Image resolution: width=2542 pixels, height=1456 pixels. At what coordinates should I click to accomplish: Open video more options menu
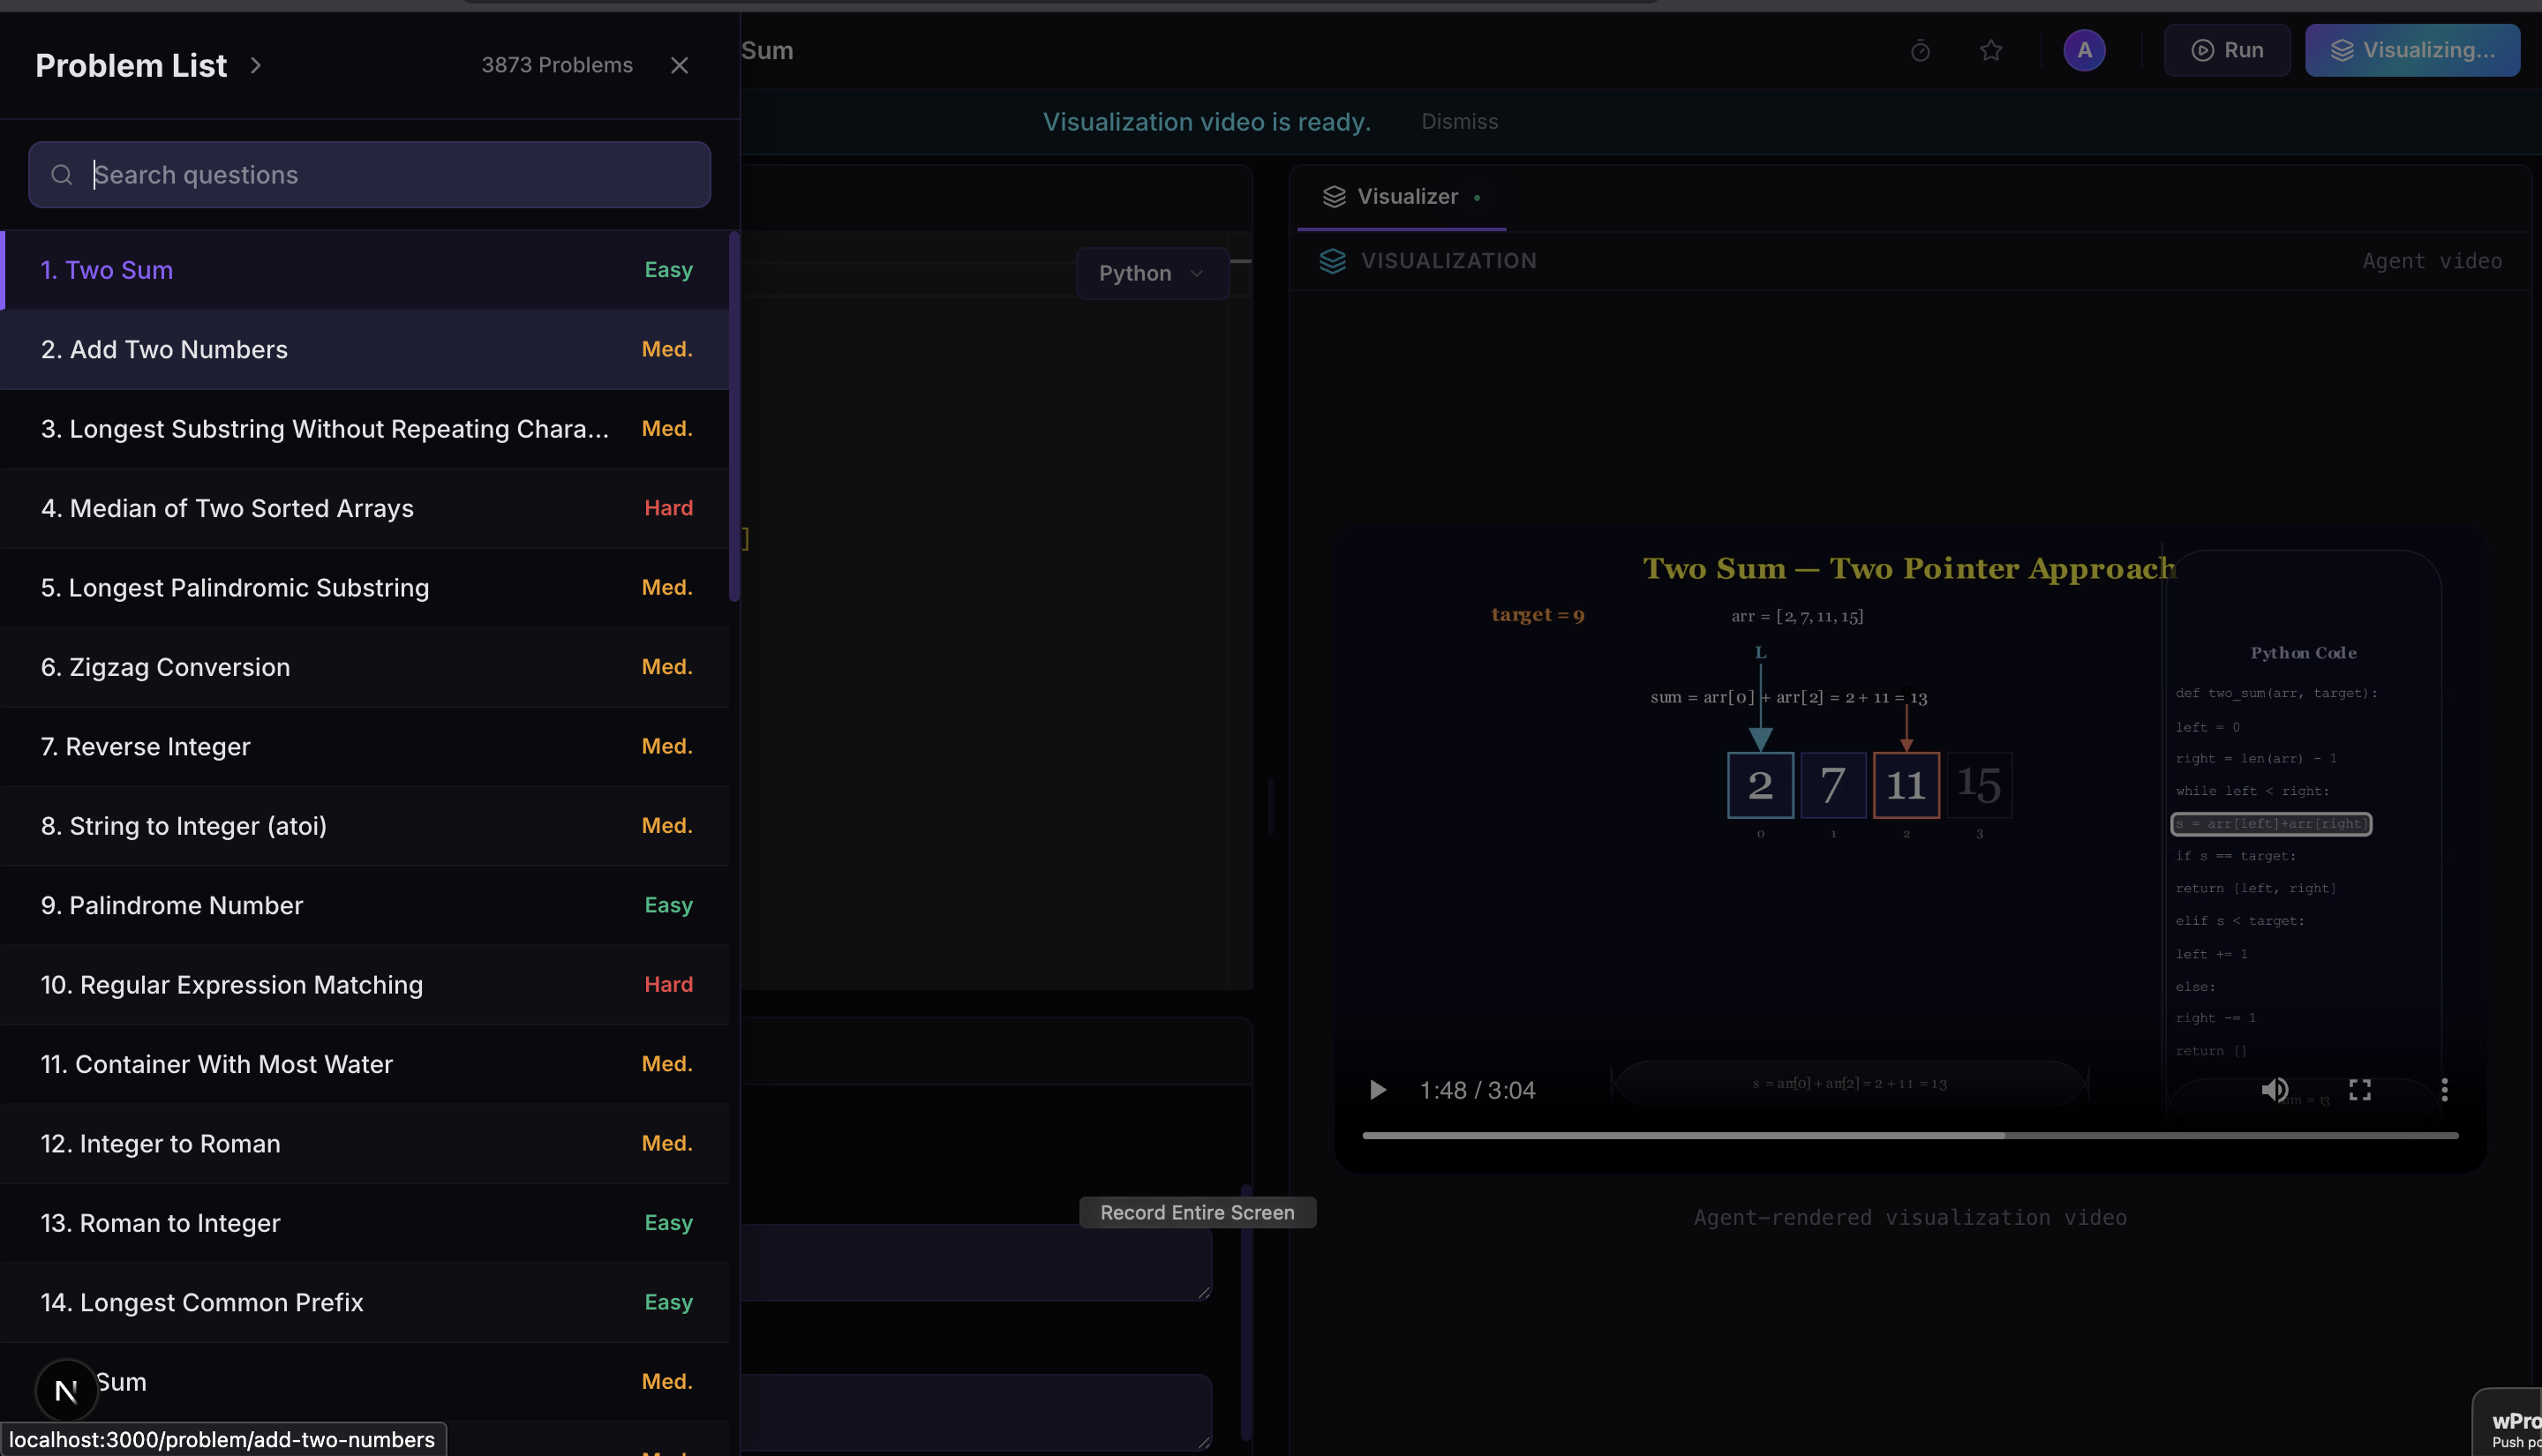[2444, 1089]
